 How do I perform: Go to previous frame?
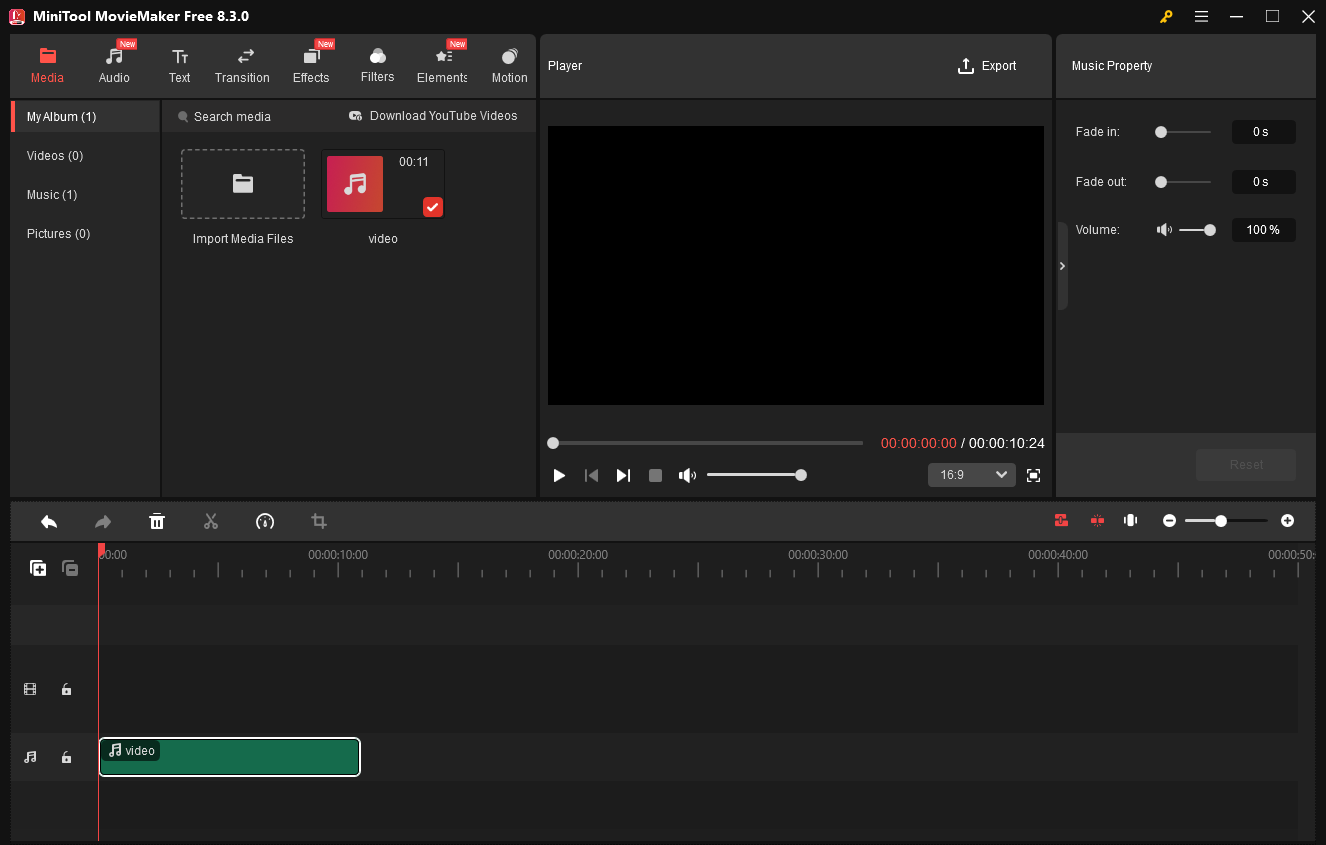[x=591, y=475]
